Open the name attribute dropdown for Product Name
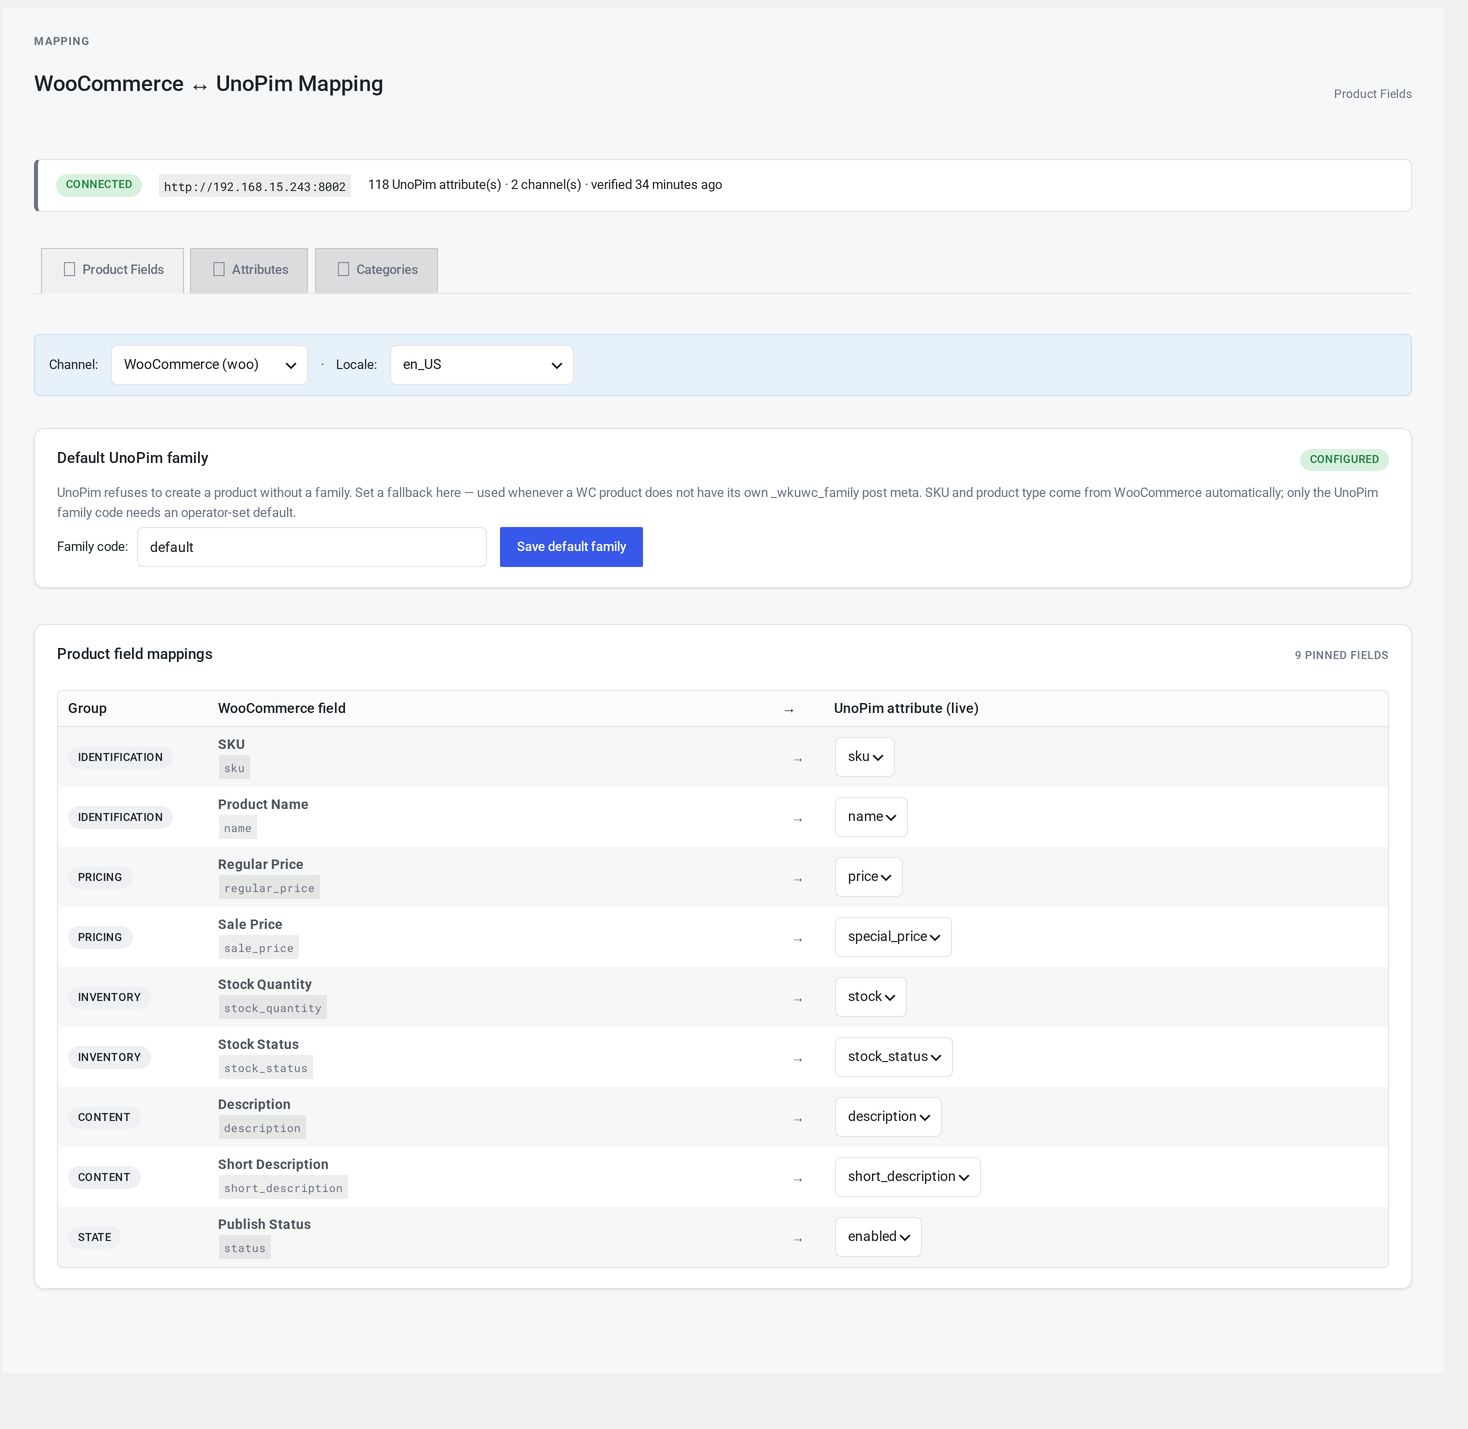Screen dimensions: 1468x1429 [871, 817]
